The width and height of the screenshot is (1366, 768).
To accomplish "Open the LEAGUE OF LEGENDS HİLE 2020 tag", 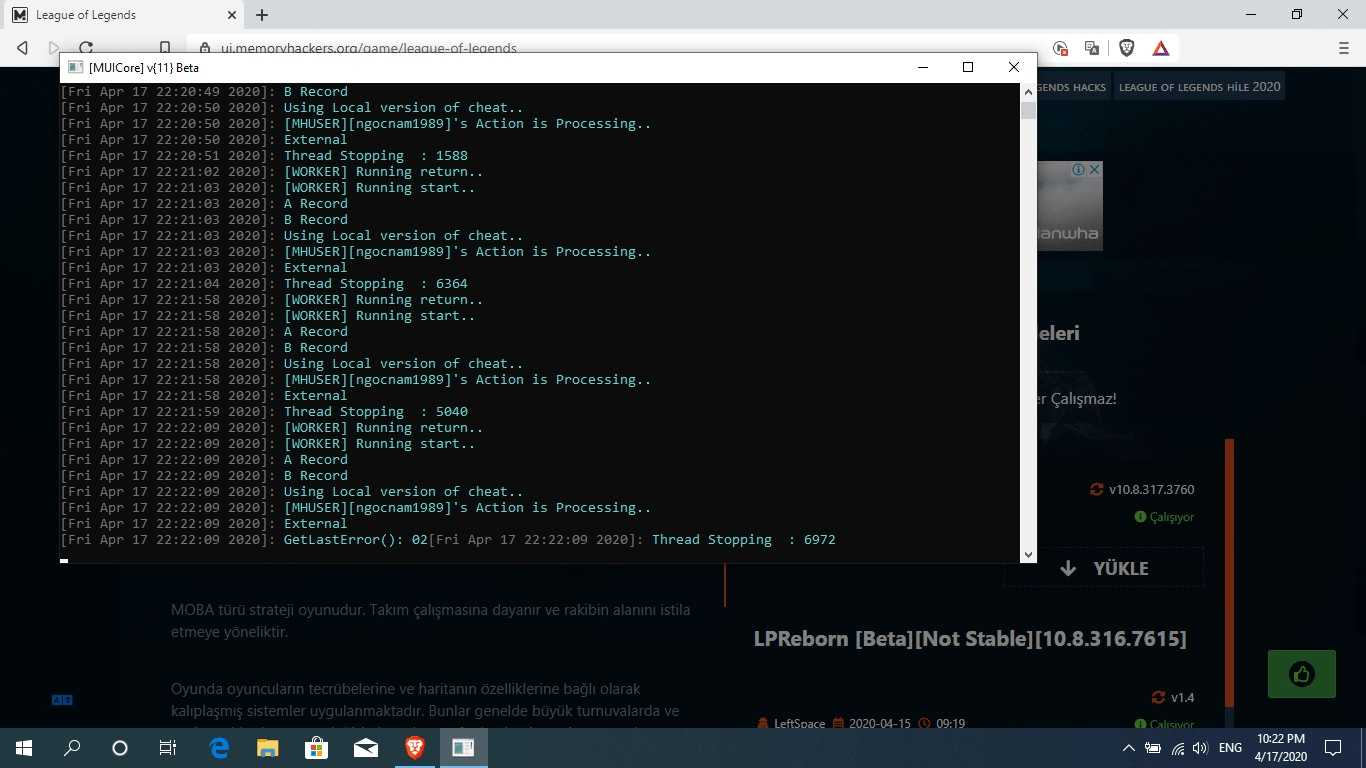I will point(1199,87).
